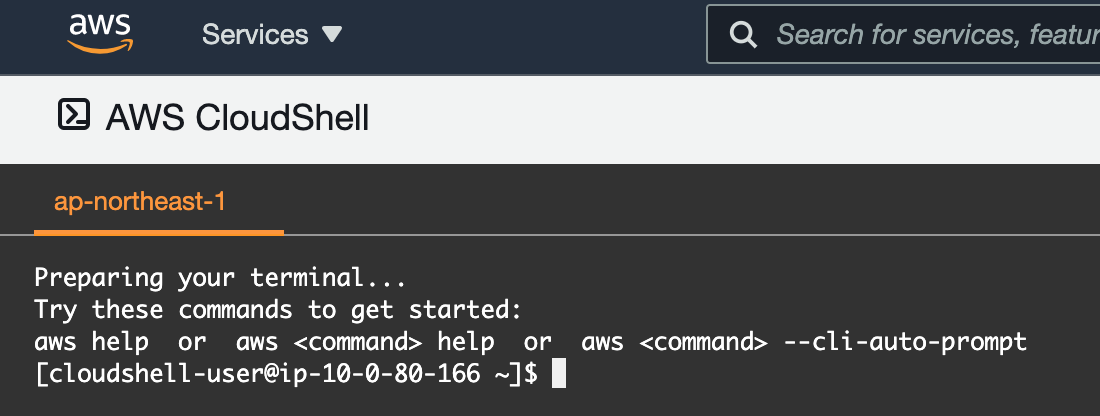The width and height of the screenshot is (1100, 416).
Task: Click the orange underline beneath ap-northeast-1
Action: point(159,232)
